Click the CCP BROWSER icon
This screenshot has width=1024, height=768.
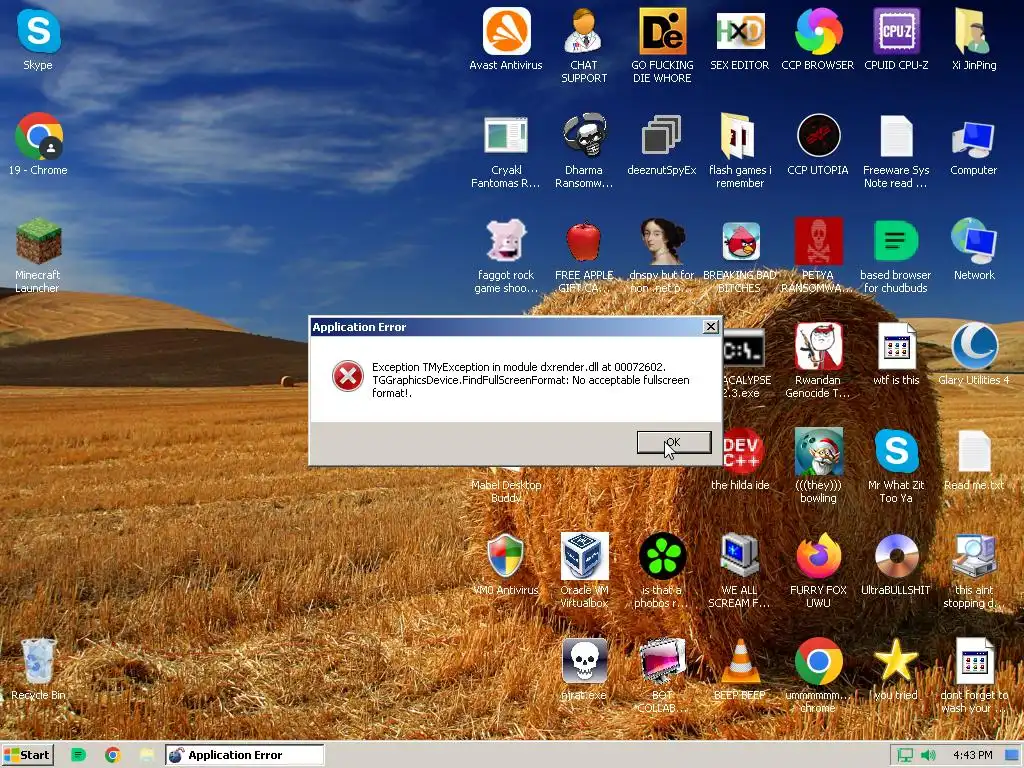(818, 31)
